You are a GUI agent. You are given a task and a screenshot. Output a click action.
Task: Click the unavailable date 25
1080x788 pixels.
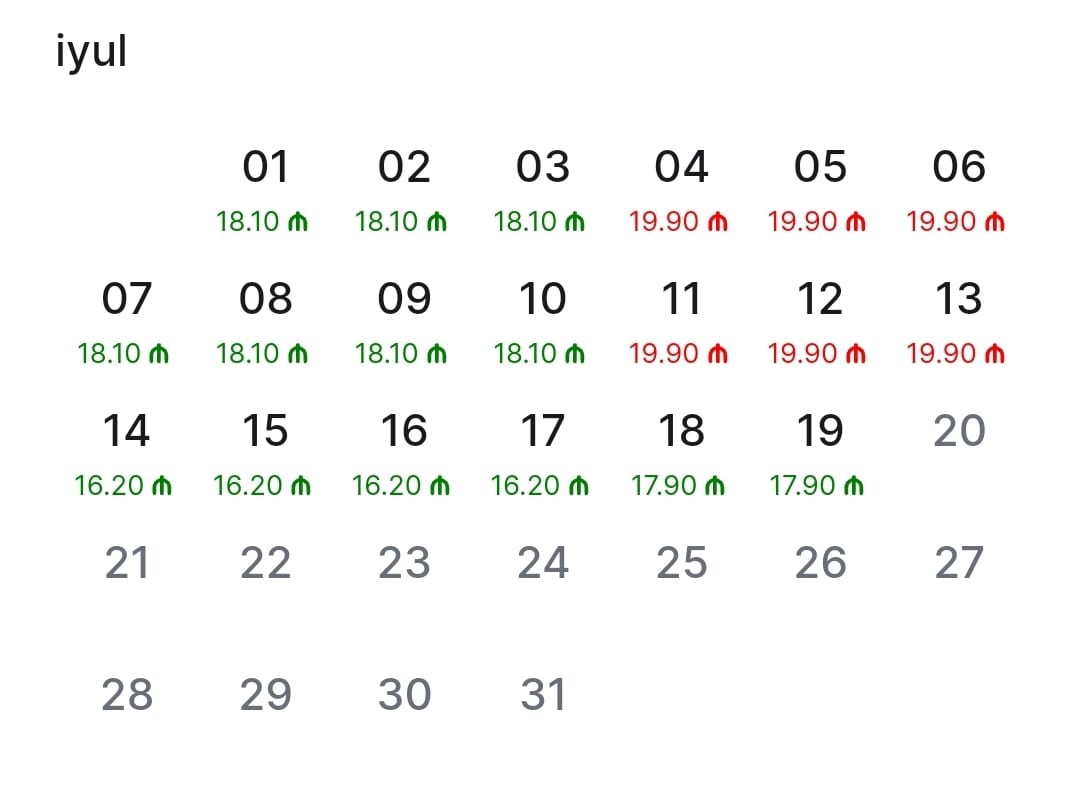point(681,563)
